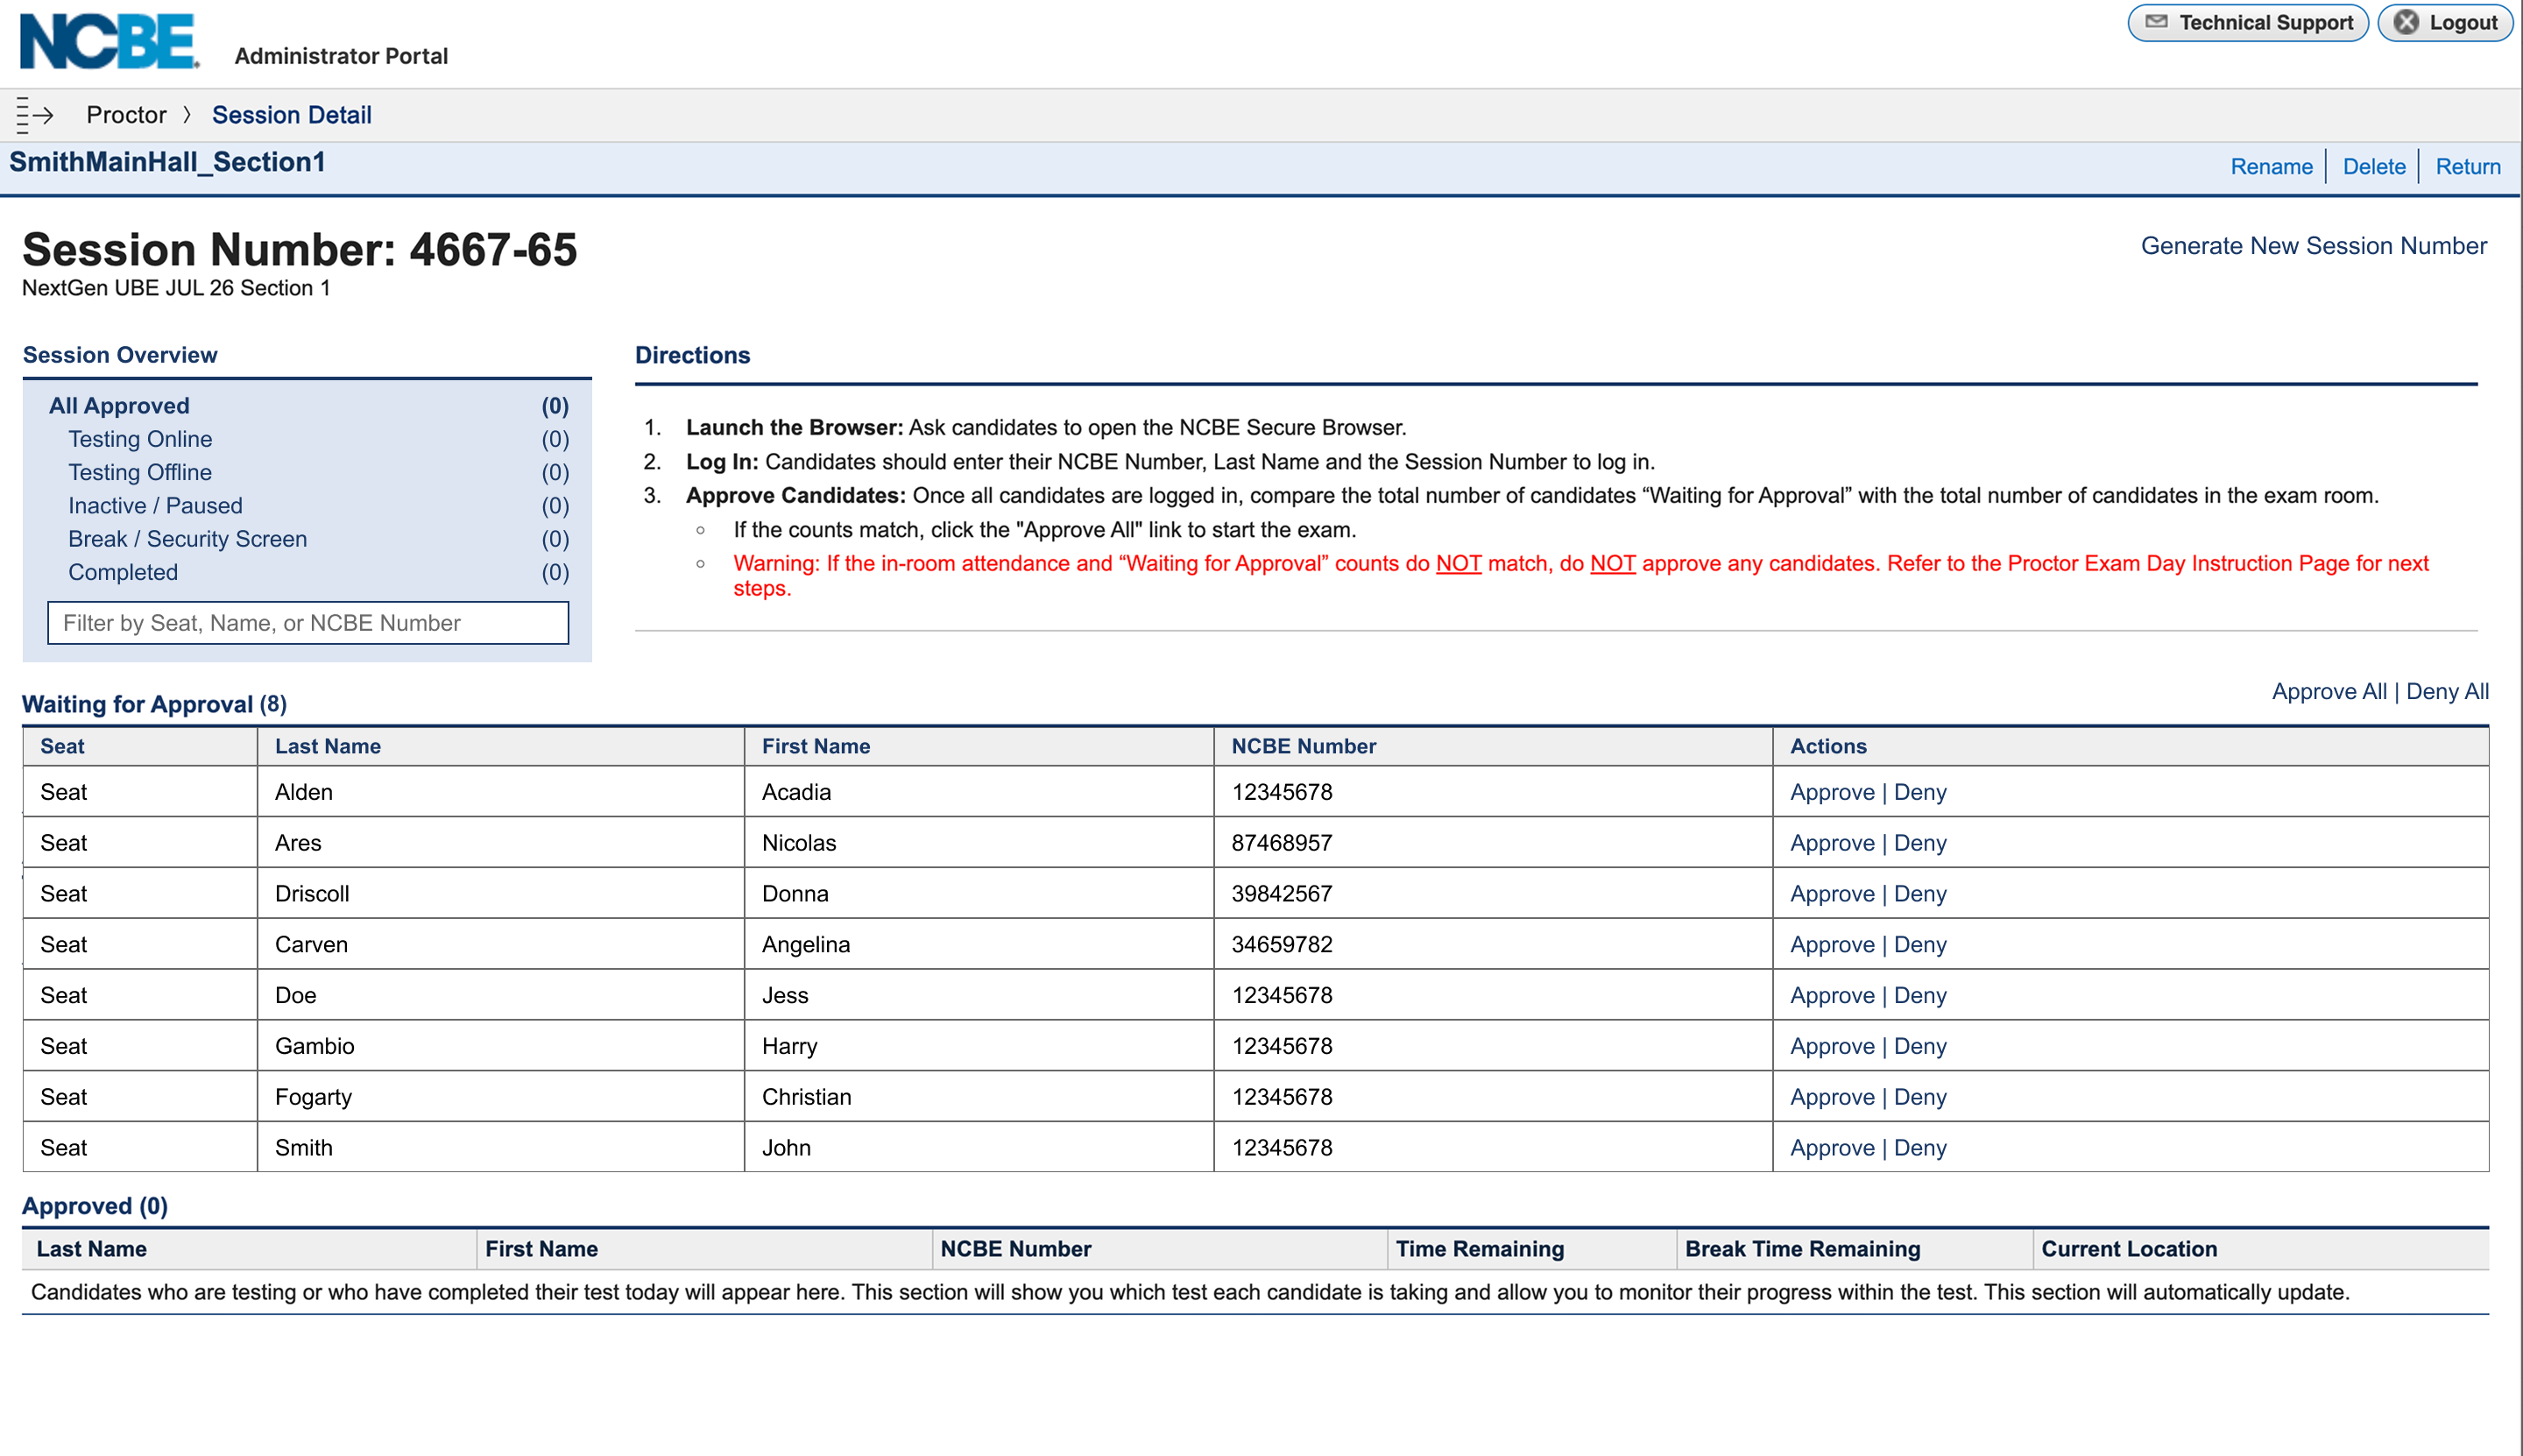Rename the SmithMainHall_Section1 session

pos(2271,166)
